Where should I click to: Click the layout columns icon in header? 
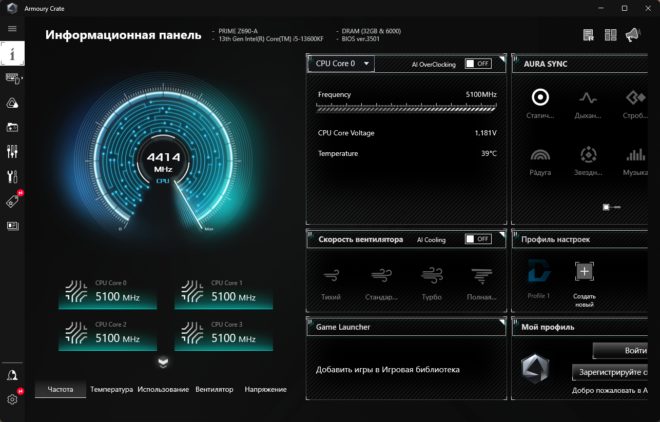click(x=610, y=35)
